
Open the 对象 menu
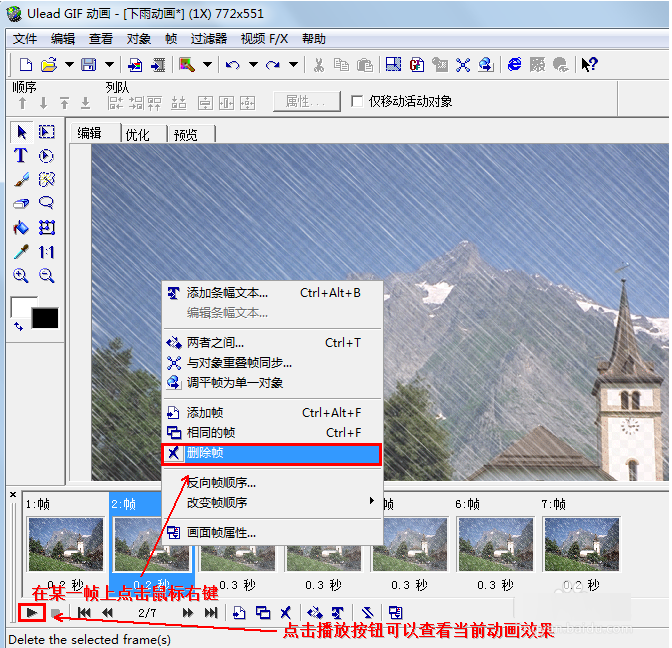pyautogui.click(x=139, y=39)
